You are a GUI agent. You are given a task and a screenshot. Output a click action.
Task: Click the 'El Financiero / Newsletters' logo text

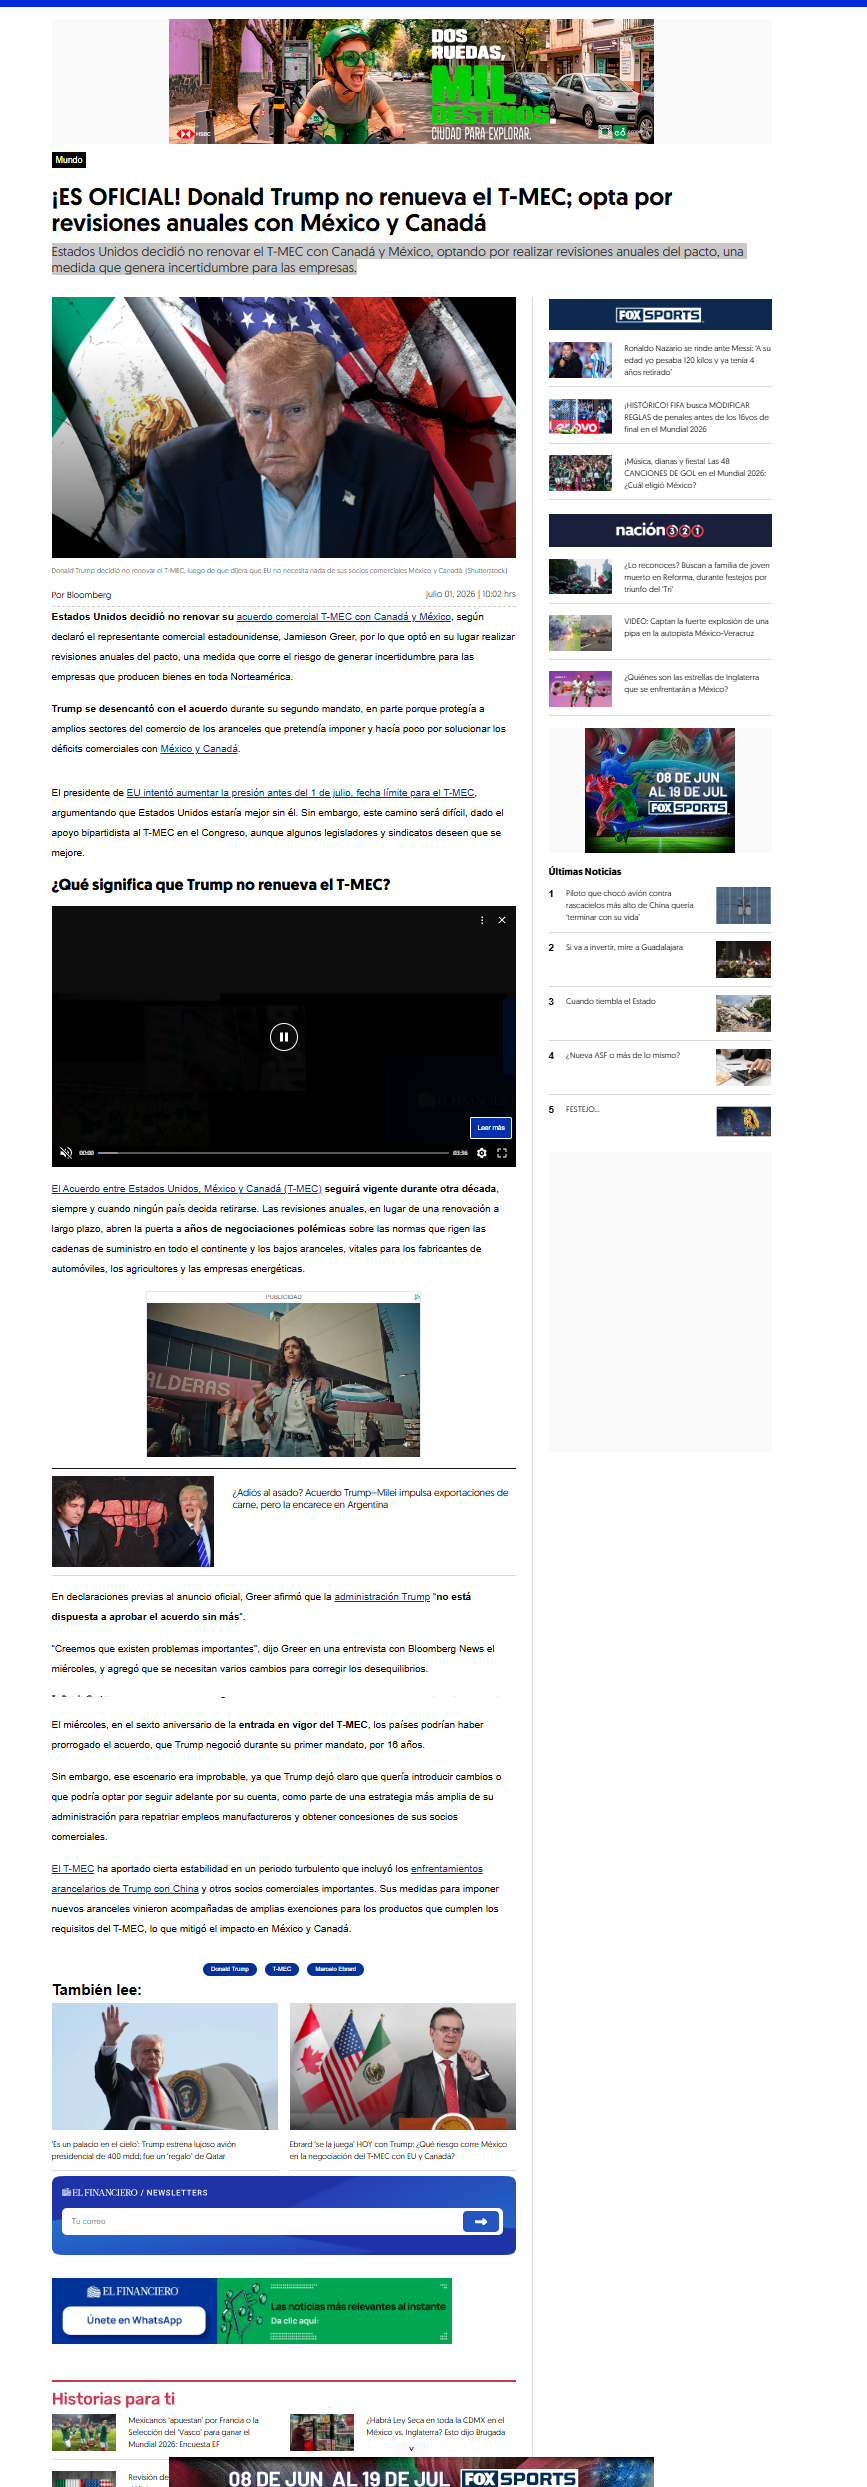click(135, 2192)
